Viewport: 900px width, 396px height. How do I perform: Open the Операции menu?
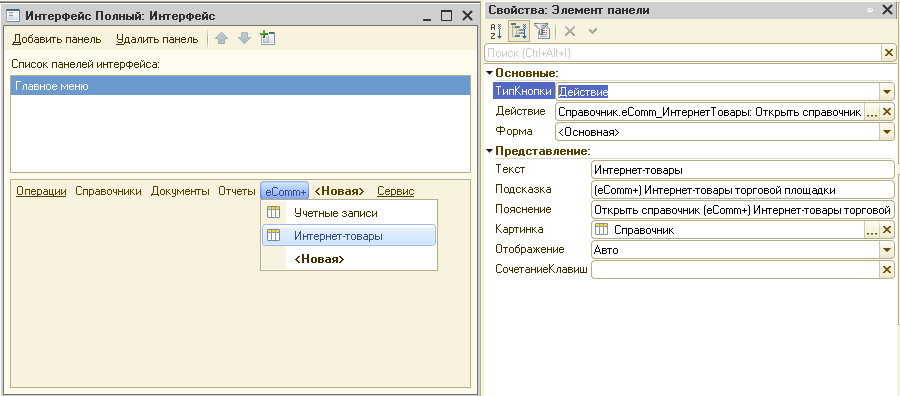click(x=41, y=191)
